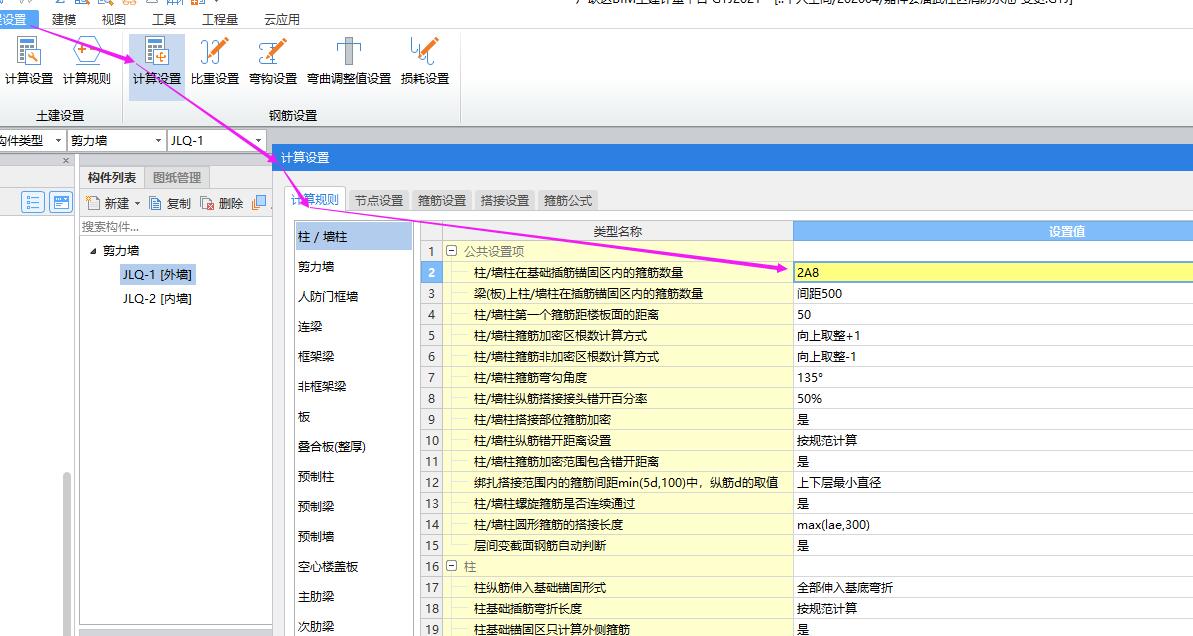
Task: Click the 间距500 value cell
Action: [993, 294]
